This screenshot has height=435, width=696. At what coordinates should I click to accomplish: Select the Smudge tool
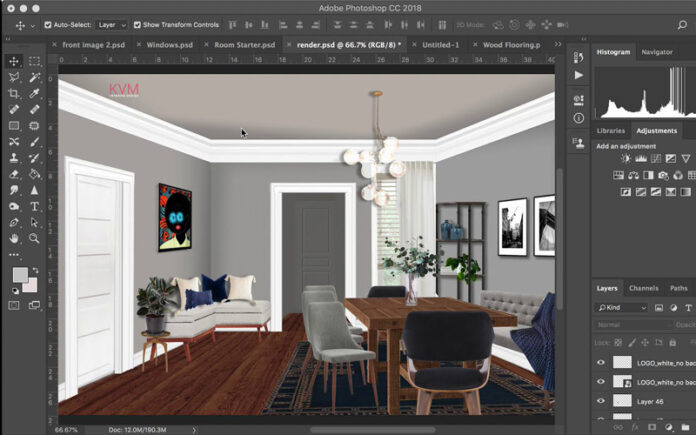[x=14, y=190]
